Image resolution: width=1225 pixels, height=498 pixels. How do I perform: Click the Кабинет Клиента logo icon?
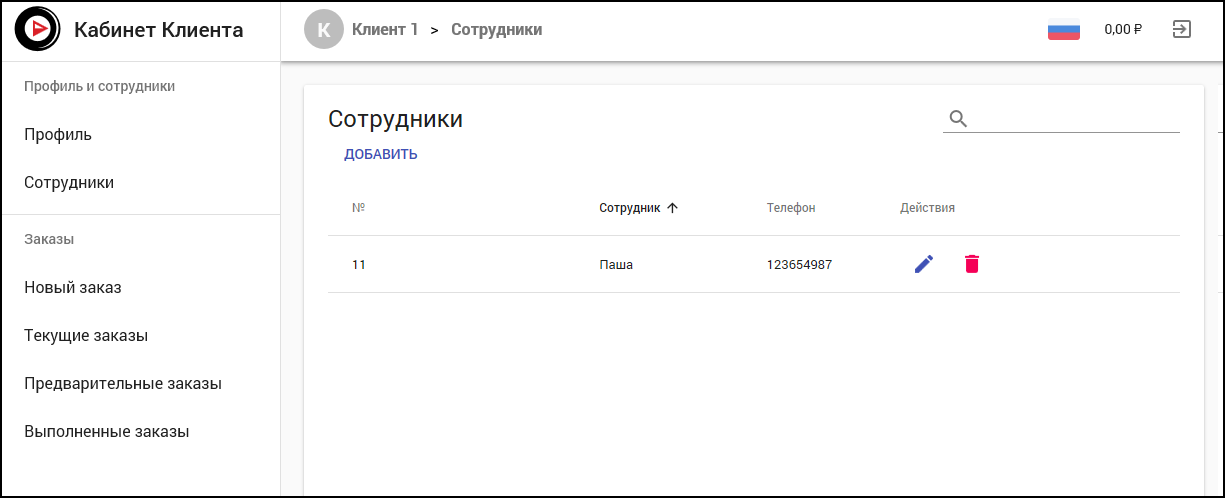coord(38,30)
